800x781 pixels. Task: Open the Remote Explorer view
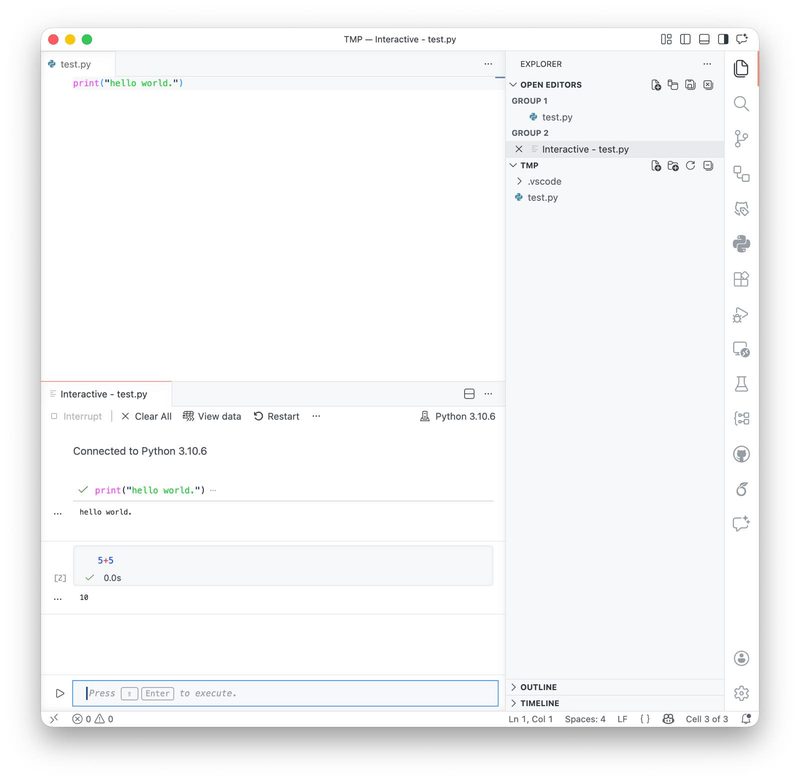pyautogui.click(x=741, y=349)
